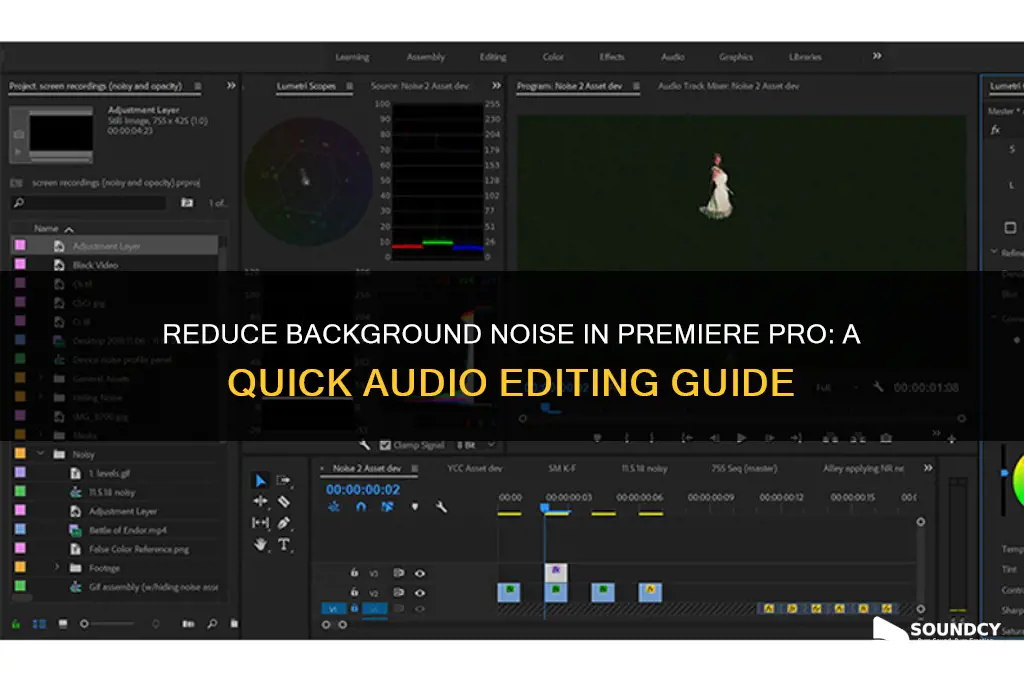The height and width of the screenshot is (680, 1024).
Task: Click Automate to Sequence icon
Action: coord(188,624)
